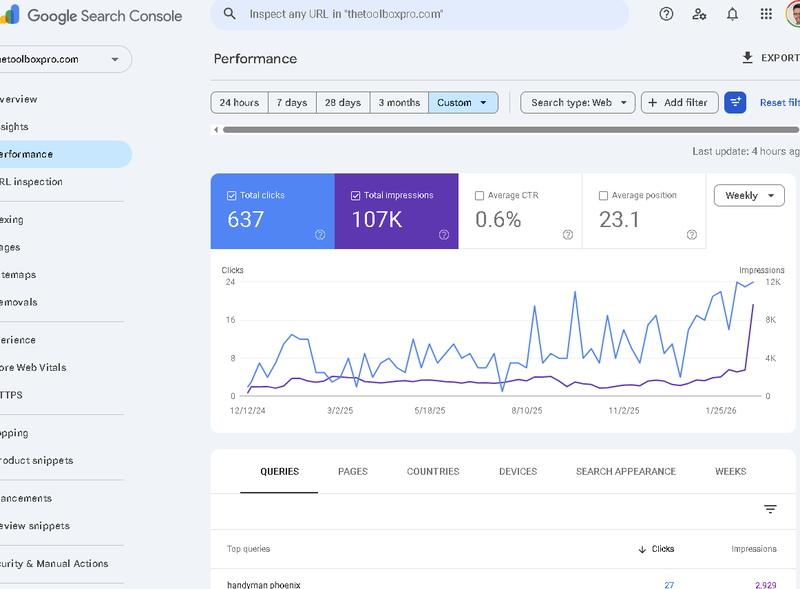
Task: Enable the Average position metric checkbox
Action: (605, 195)
